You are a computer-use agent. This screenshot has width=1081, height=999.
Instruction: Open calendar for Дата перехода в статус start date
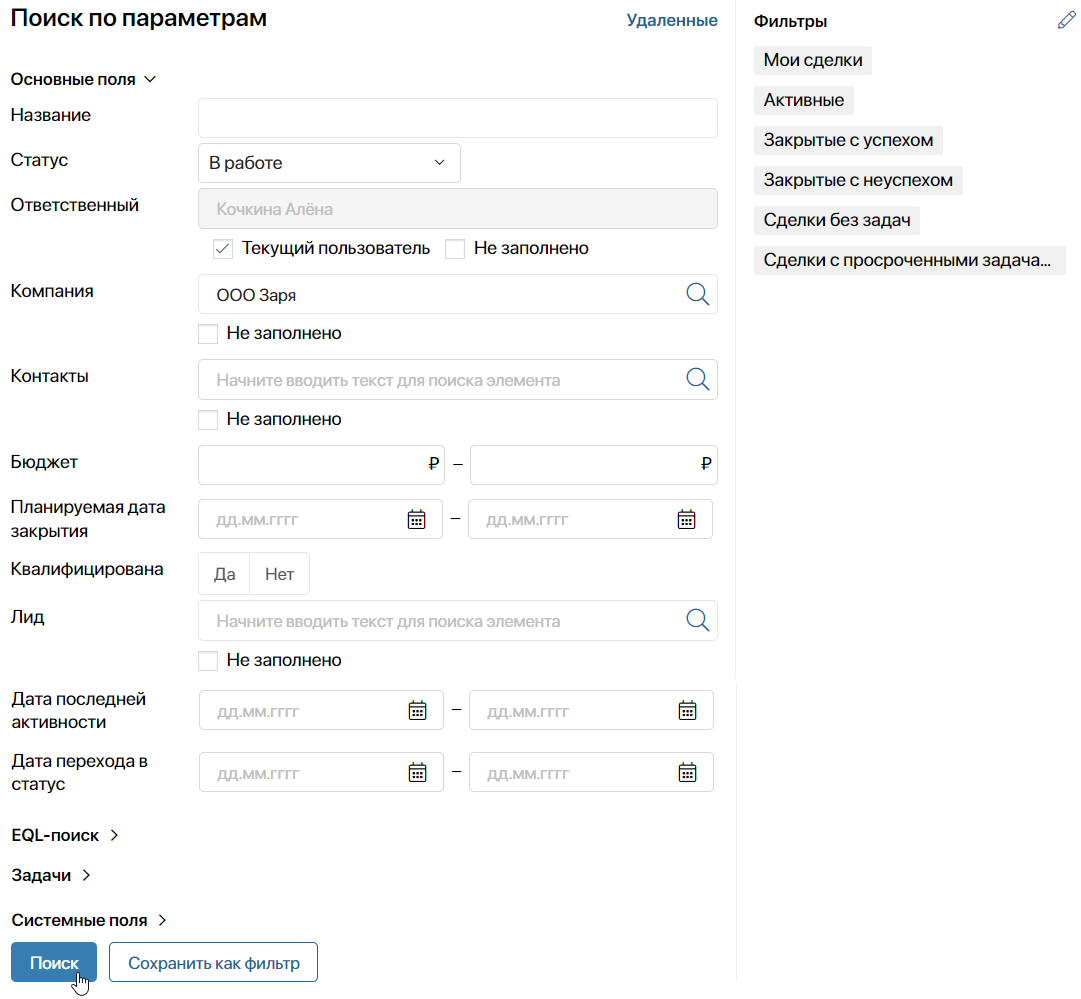418,772
